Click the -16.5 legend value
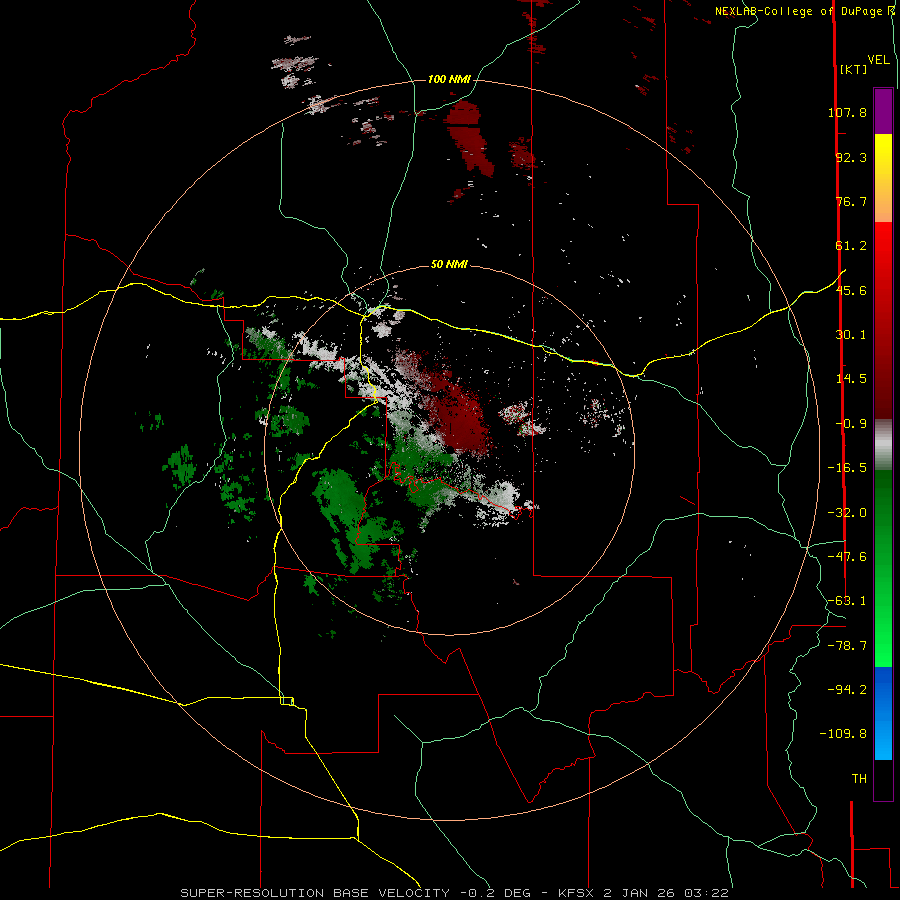The image size is (900, 900). [x=847, y=468]
